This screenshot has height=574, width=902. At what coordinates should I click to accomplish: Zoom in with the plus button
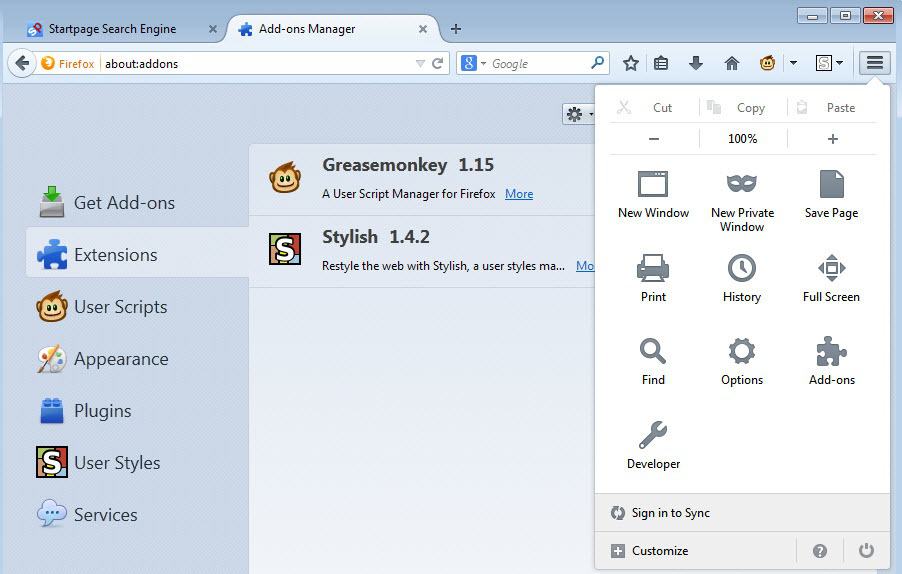832,139
